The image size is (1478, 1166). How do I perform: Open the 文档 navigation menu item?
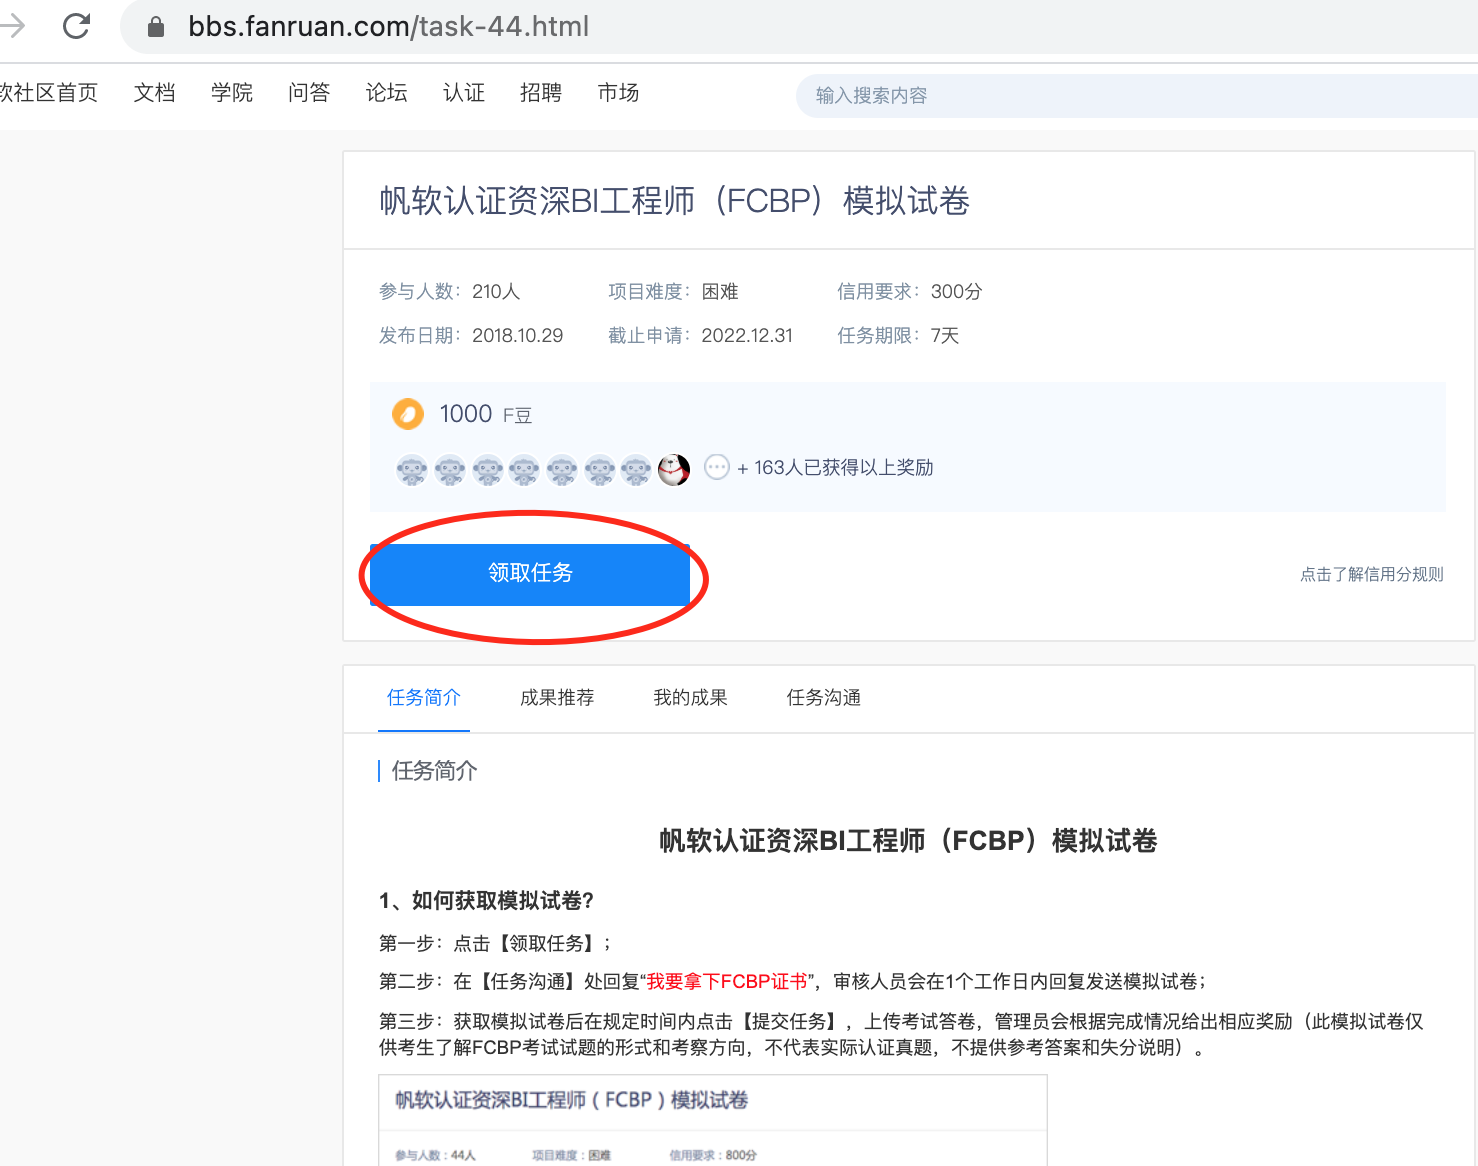pyautogui.click(x=155, y=93)
